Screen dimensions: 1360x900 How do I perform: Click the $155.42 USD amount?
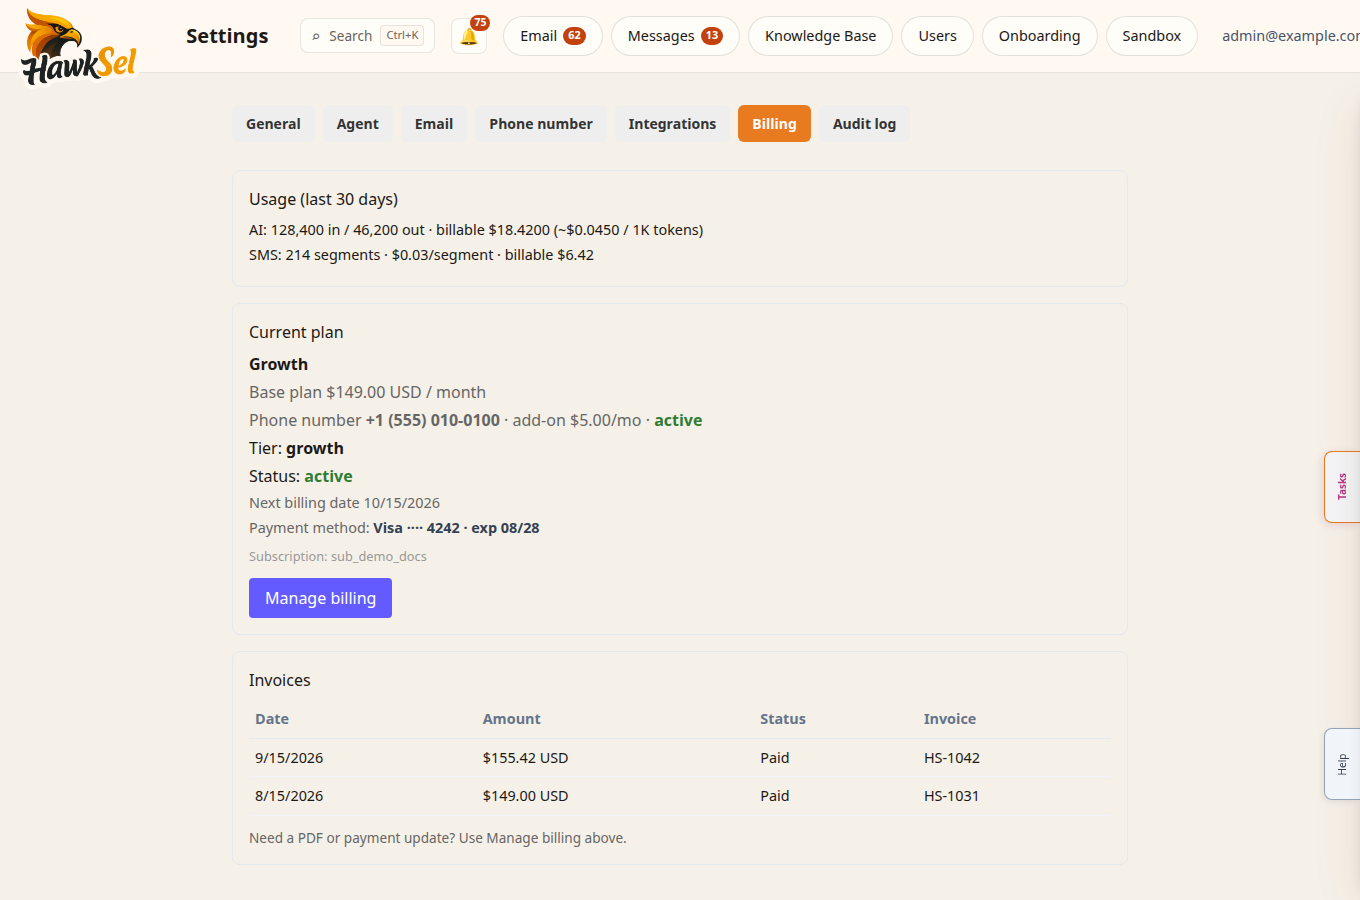[x=525, y=758]
